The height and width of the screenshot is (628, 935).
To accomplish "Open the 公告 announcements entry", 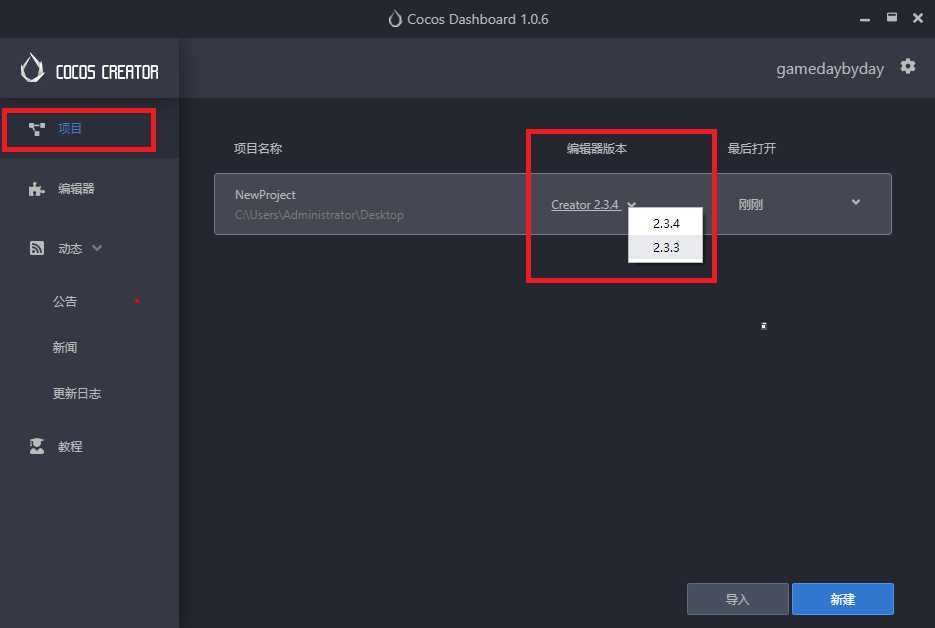I will tap(64, 302).
